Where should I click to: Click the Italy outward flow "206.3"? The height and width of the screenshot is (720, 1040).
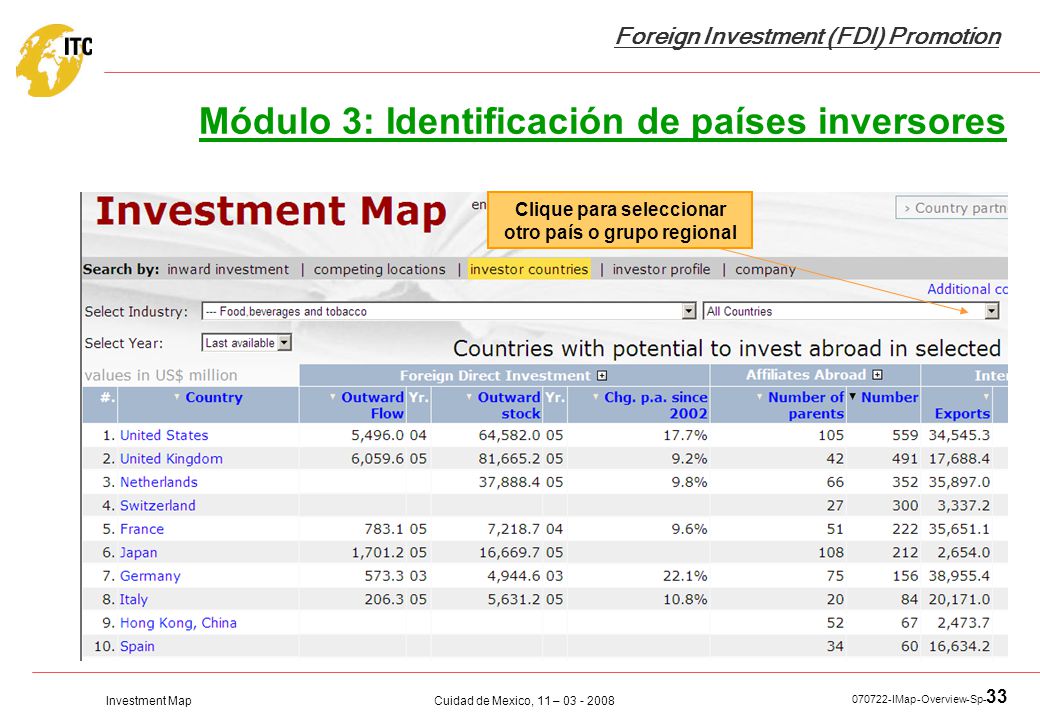pos(384,599)
